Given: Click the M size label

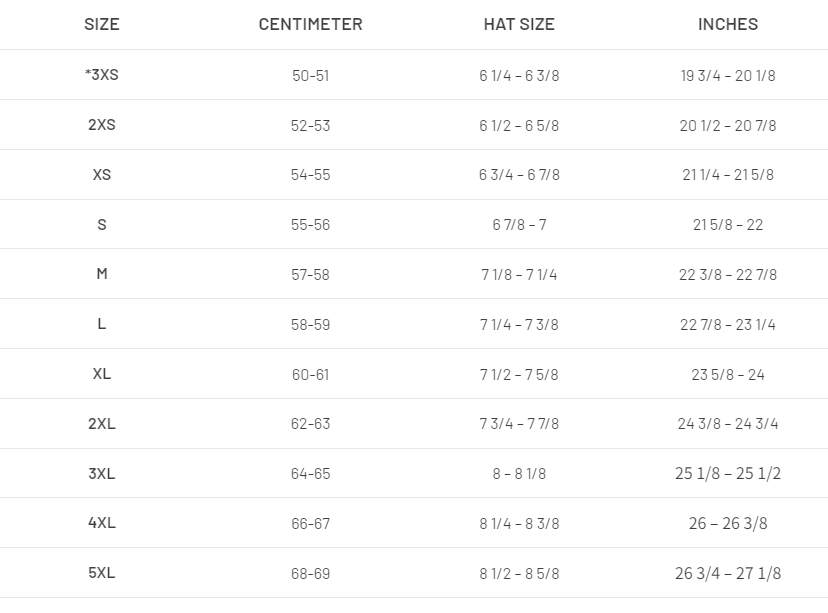Looking at the screenshot, I should coord(102,274).
